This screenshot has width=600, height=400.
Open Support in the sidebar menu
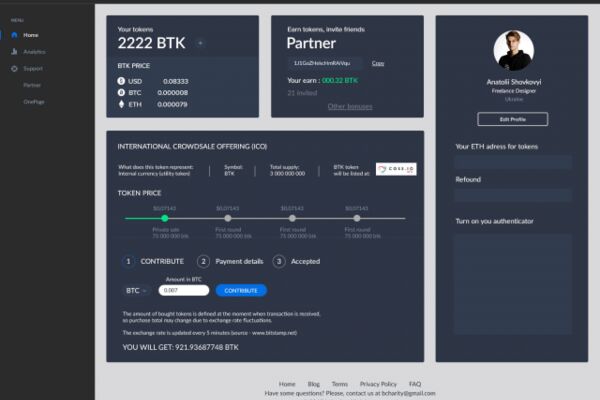33,69
